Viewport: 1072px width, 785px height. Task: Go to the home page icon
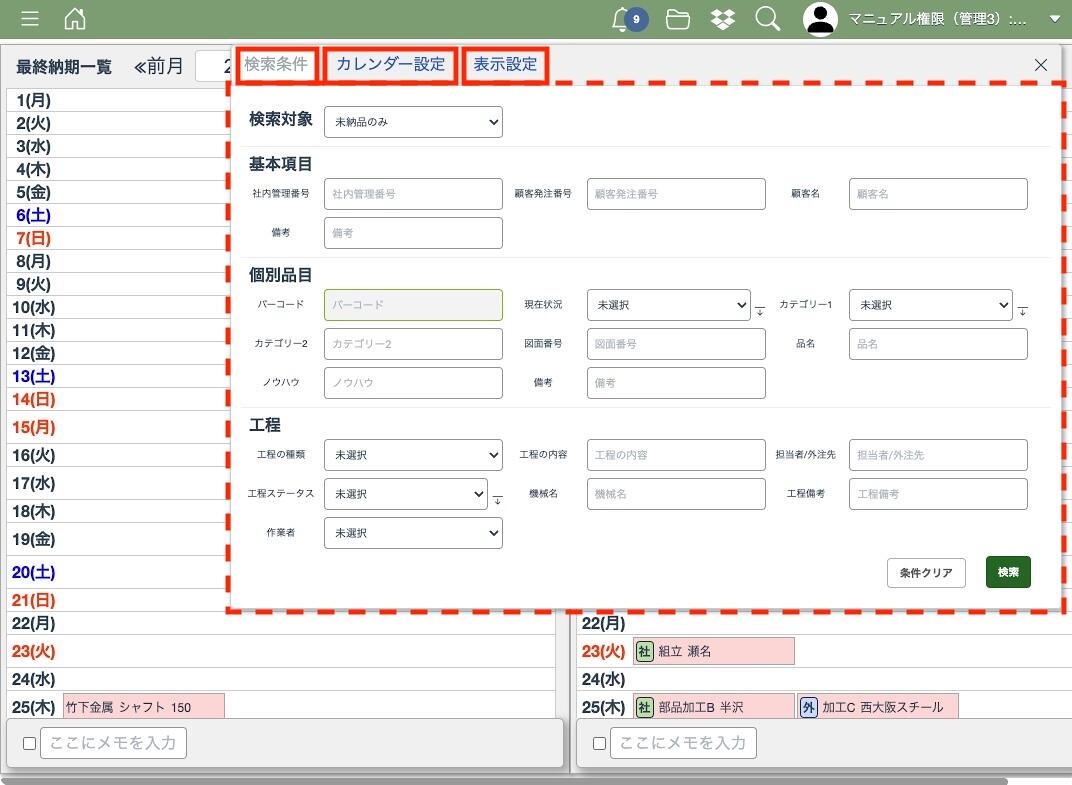coord(74,19)
